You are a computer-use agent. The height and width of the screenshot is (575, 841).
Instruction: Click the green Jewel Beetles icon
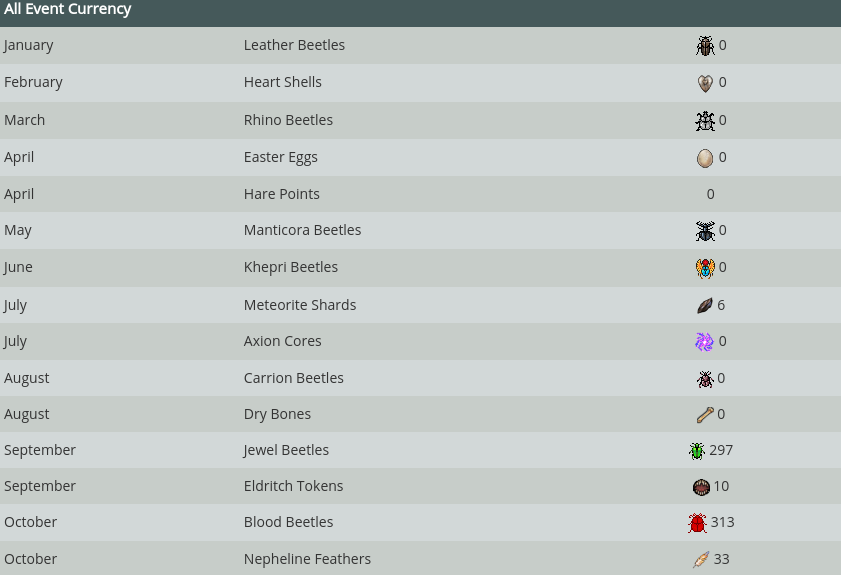pyautogui.click(x=697, y=451)
